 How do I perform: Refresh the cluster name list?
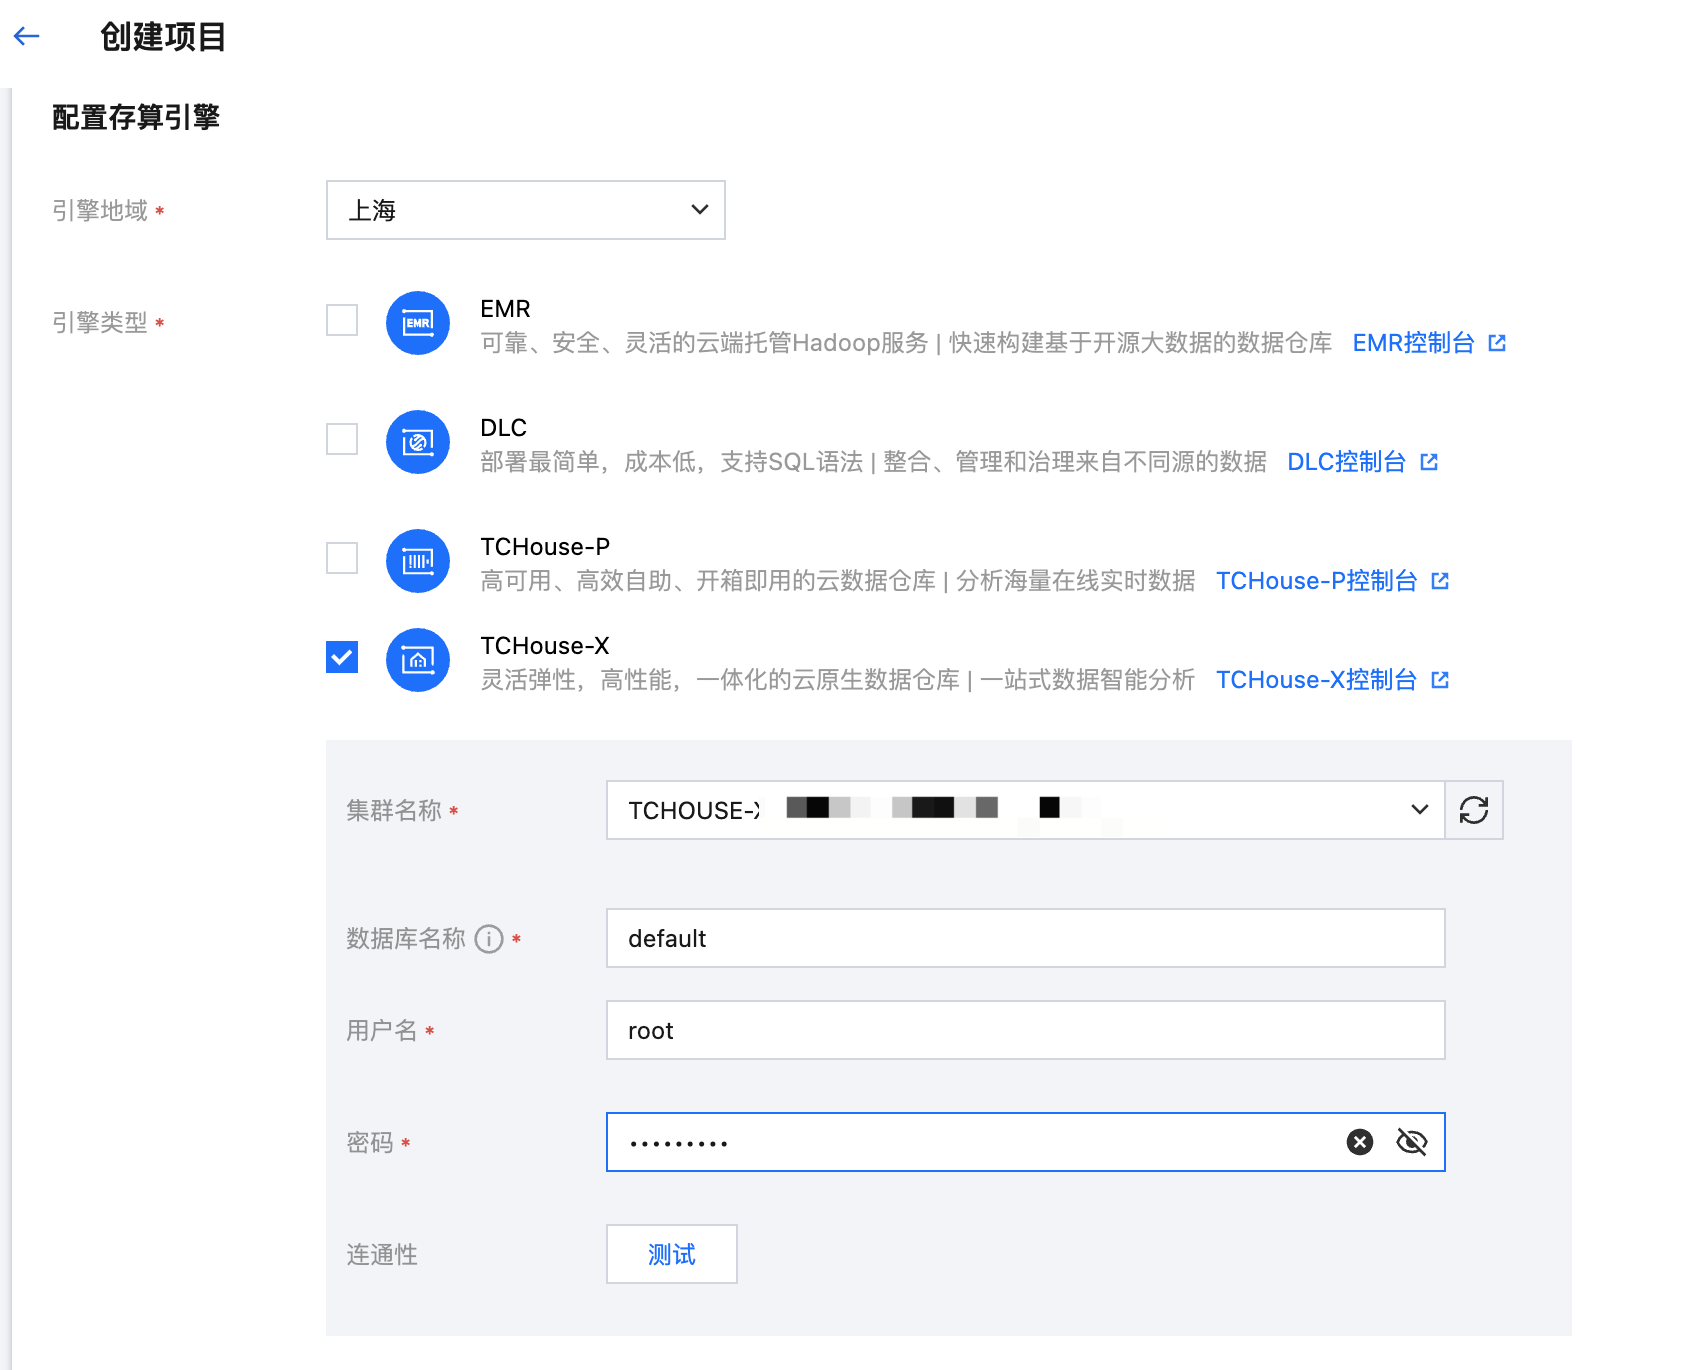coord(1474,810)
